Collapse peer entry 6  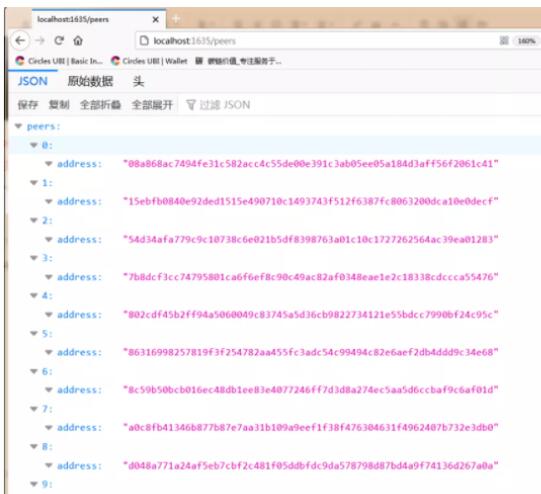[34, 372]
